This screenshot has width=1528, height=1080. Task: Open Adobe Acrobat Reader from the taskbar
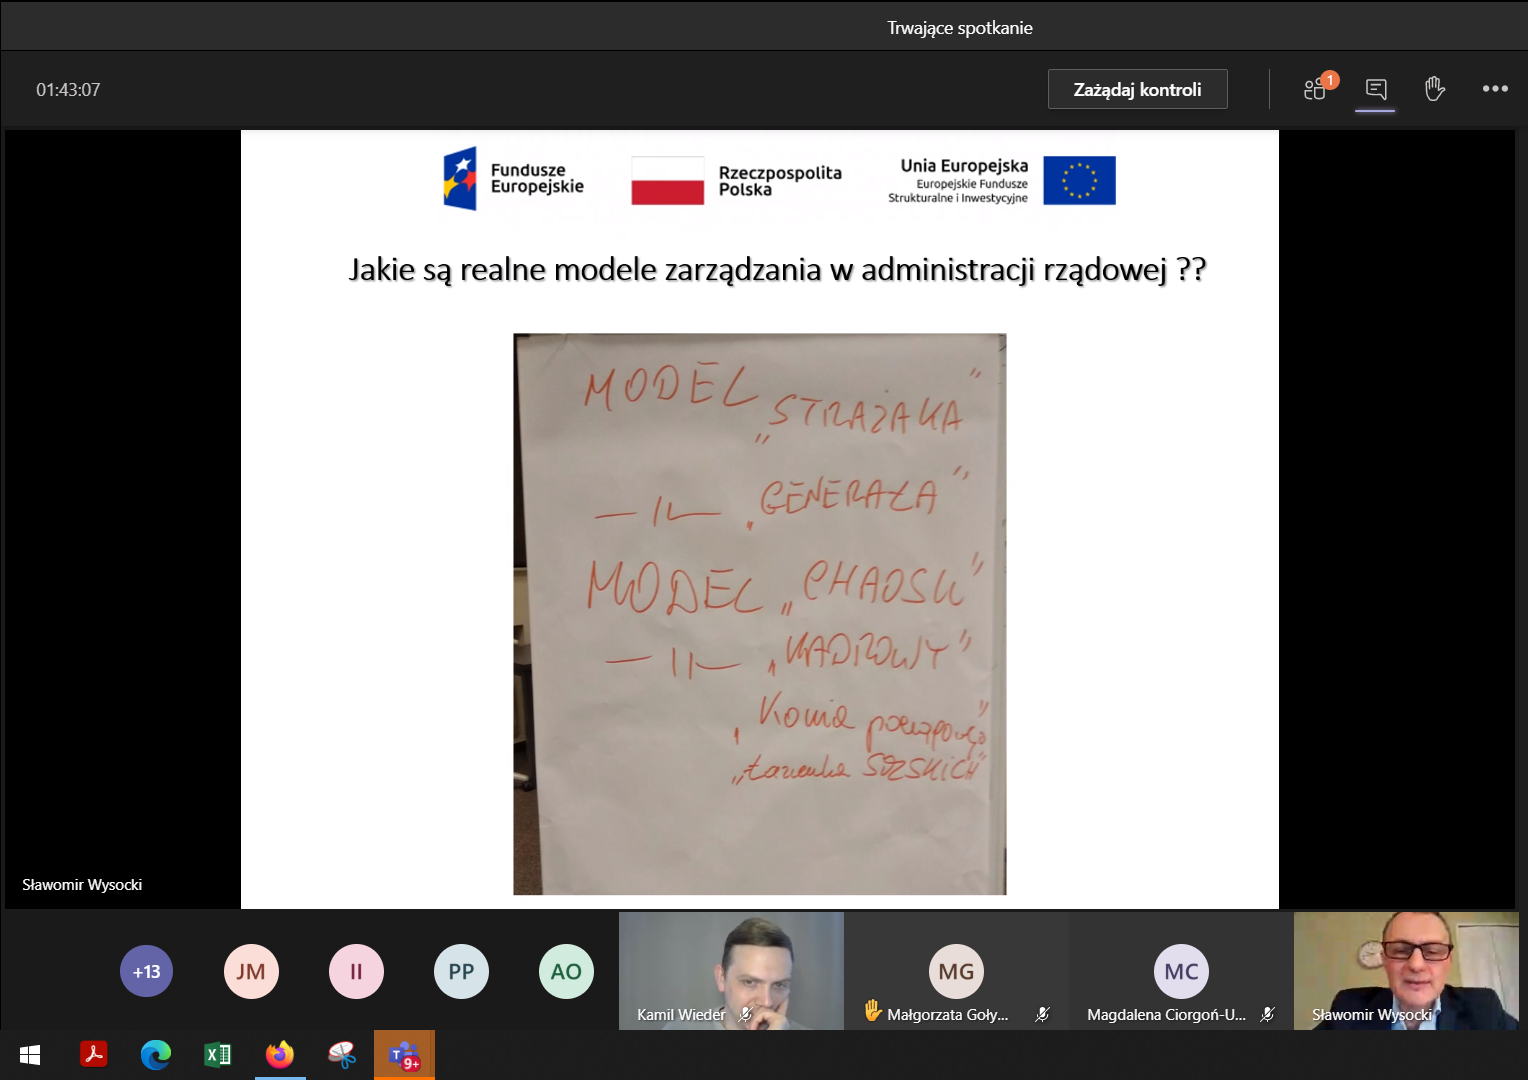click(x=94, y=1055)
